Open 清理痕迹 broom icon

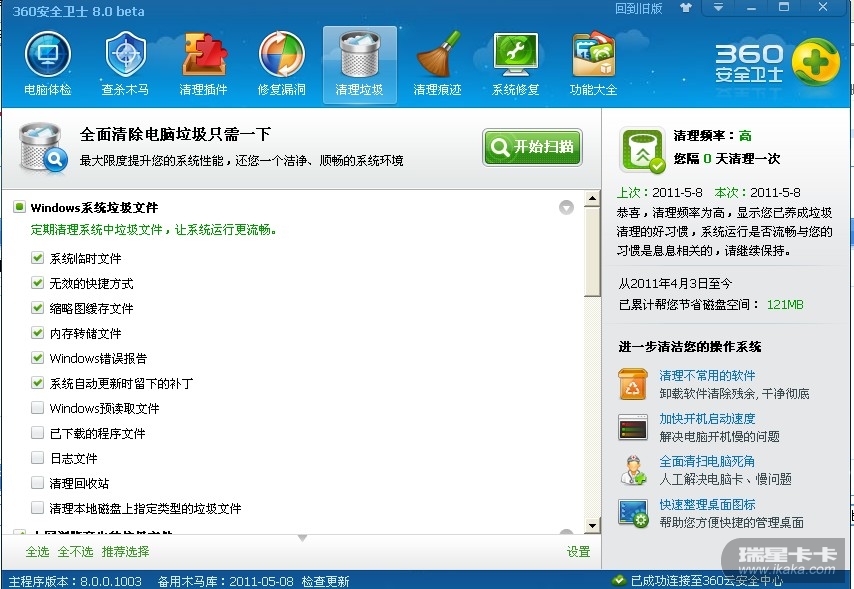[438, 54]
